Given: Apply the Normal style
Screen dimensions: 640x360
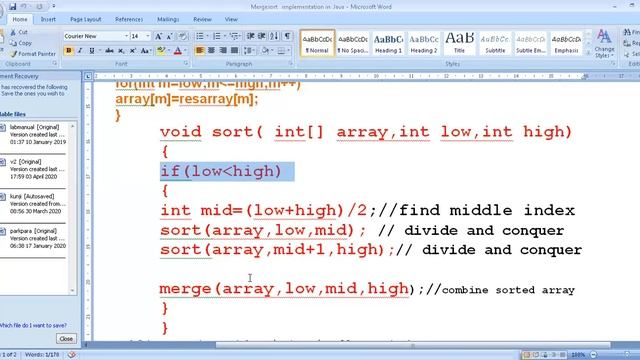Looking at the screenshot, I should [x=317, y=43].
